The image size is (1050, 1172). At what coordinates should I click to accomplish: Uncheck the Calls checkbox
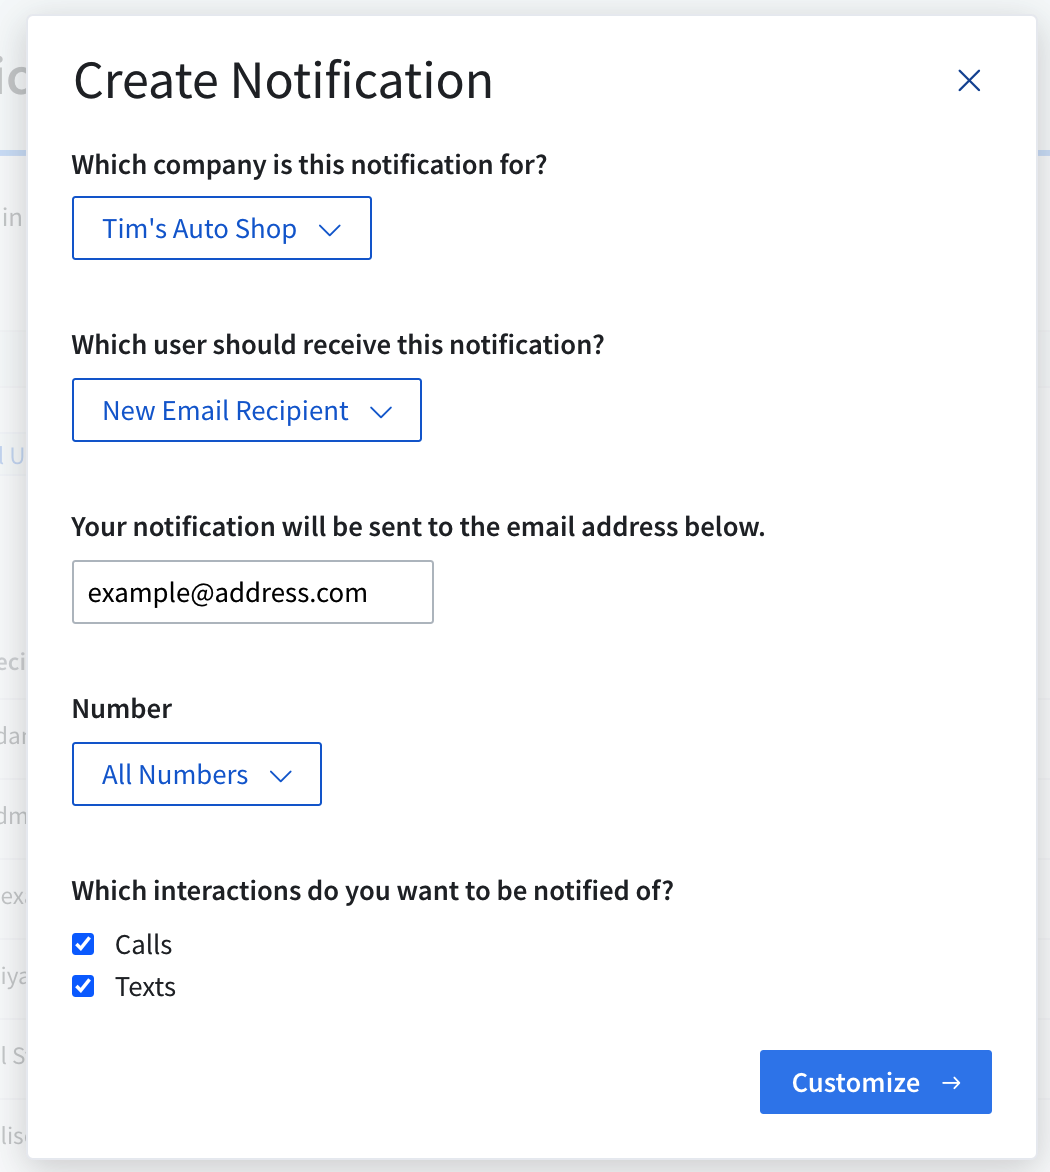click(x=83, y=944)
